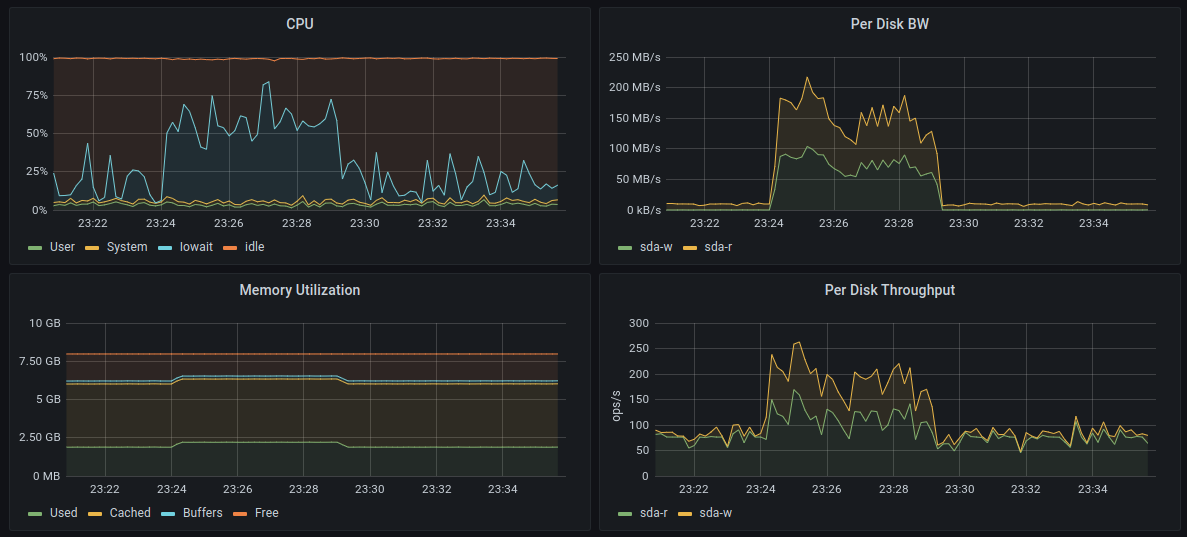Toggle the User series in CPU legend
Screen dimensions: 1187x537
pyautogui.click(x=62, y=247)
